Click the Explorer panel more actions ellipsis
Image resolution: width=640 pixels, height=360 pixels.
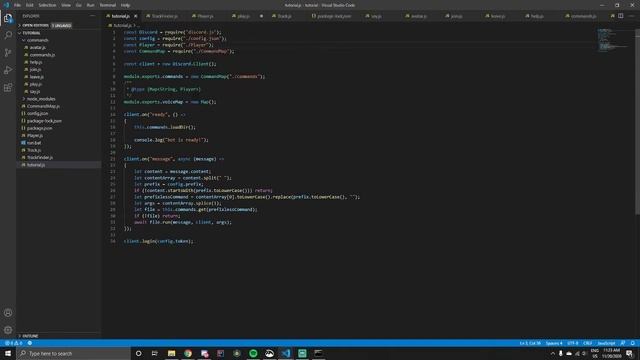[93, 16]
